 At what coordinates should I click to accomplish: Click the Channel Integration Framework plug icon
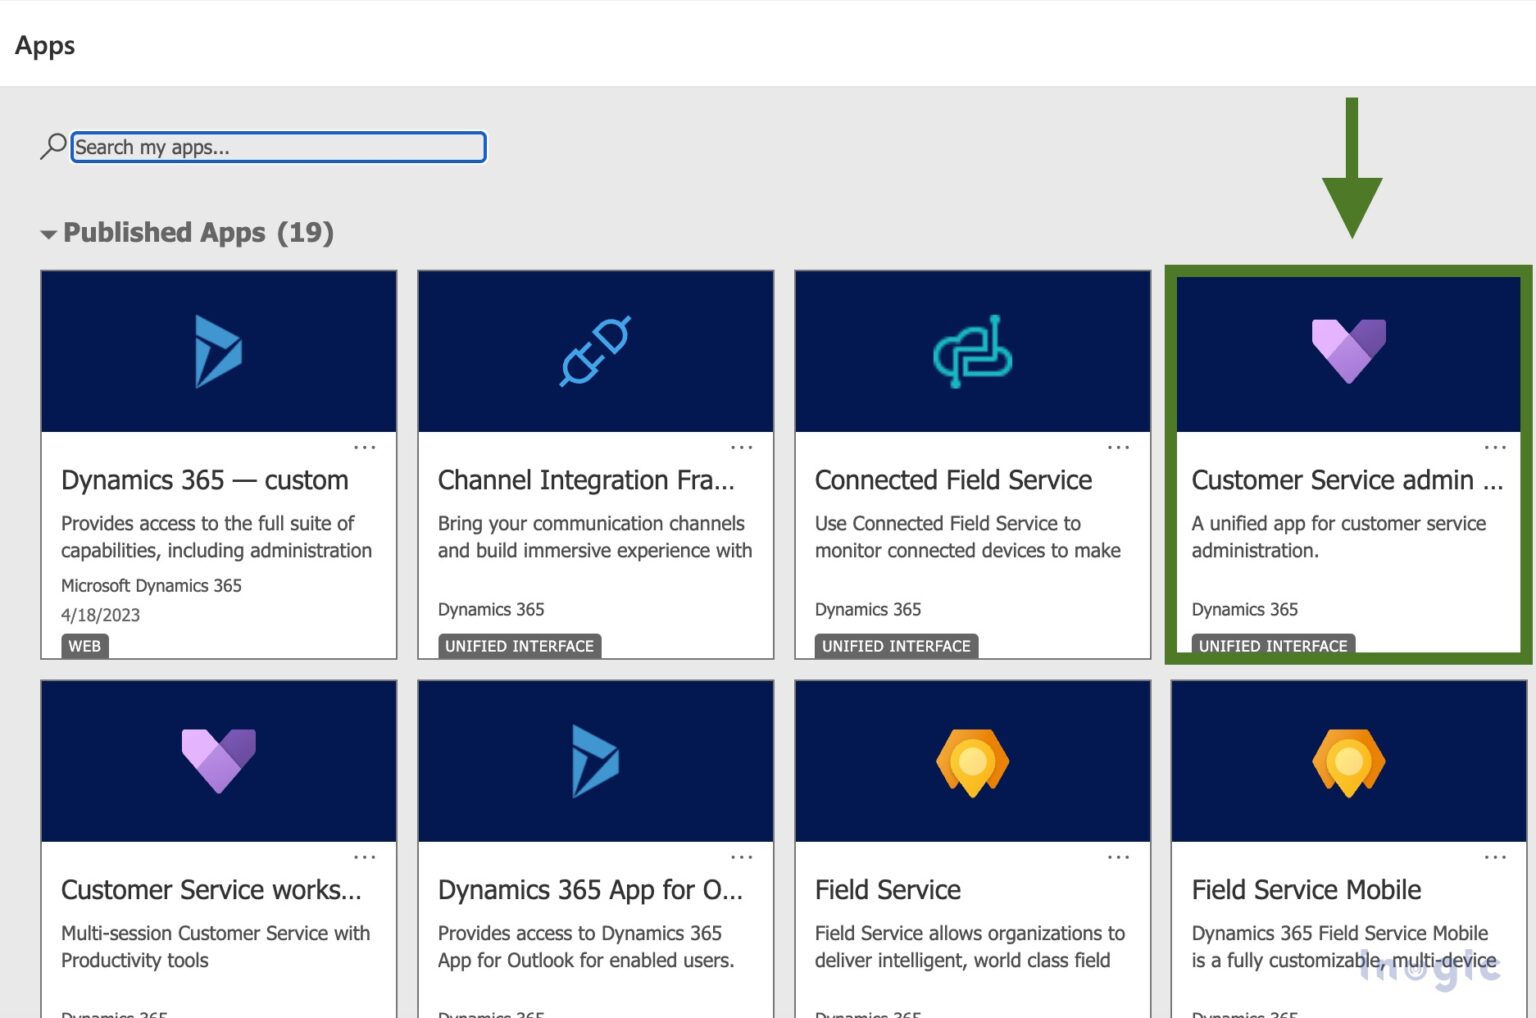point(595,350)
